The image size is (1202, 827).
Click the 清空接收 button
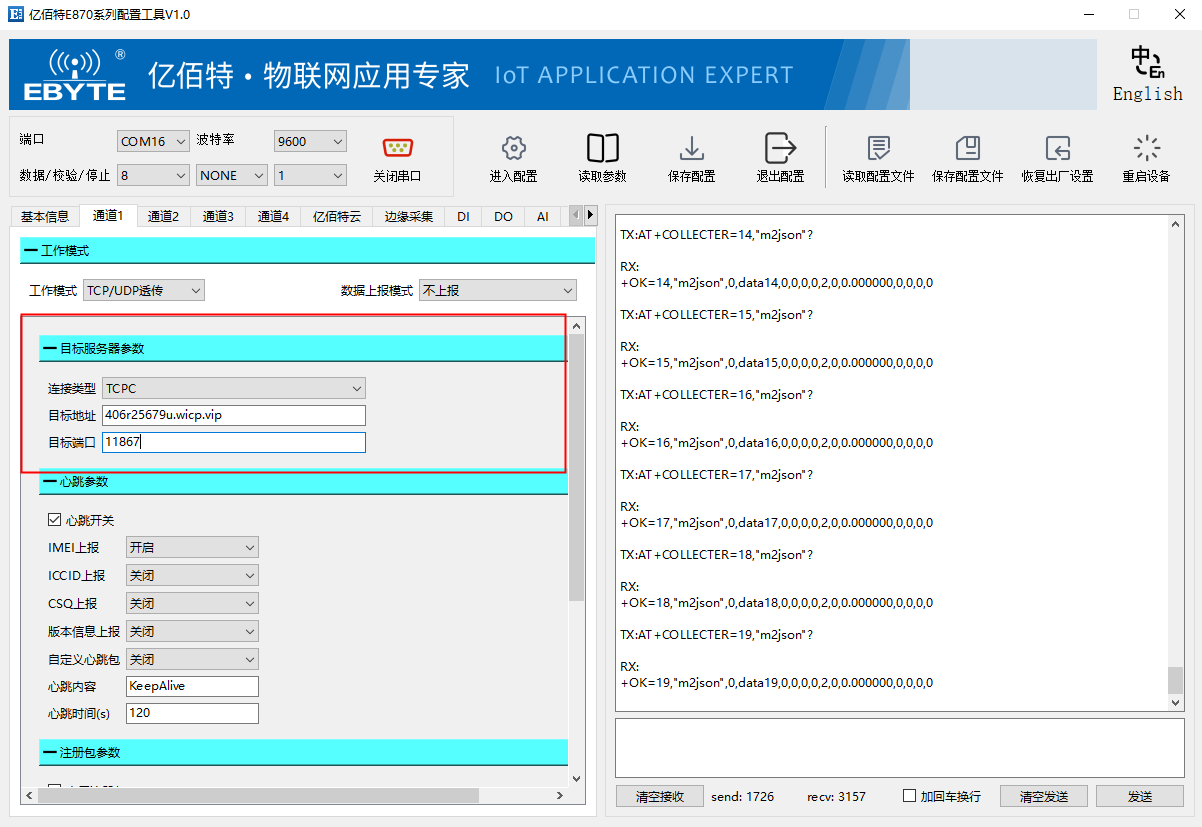click(659, 796)
